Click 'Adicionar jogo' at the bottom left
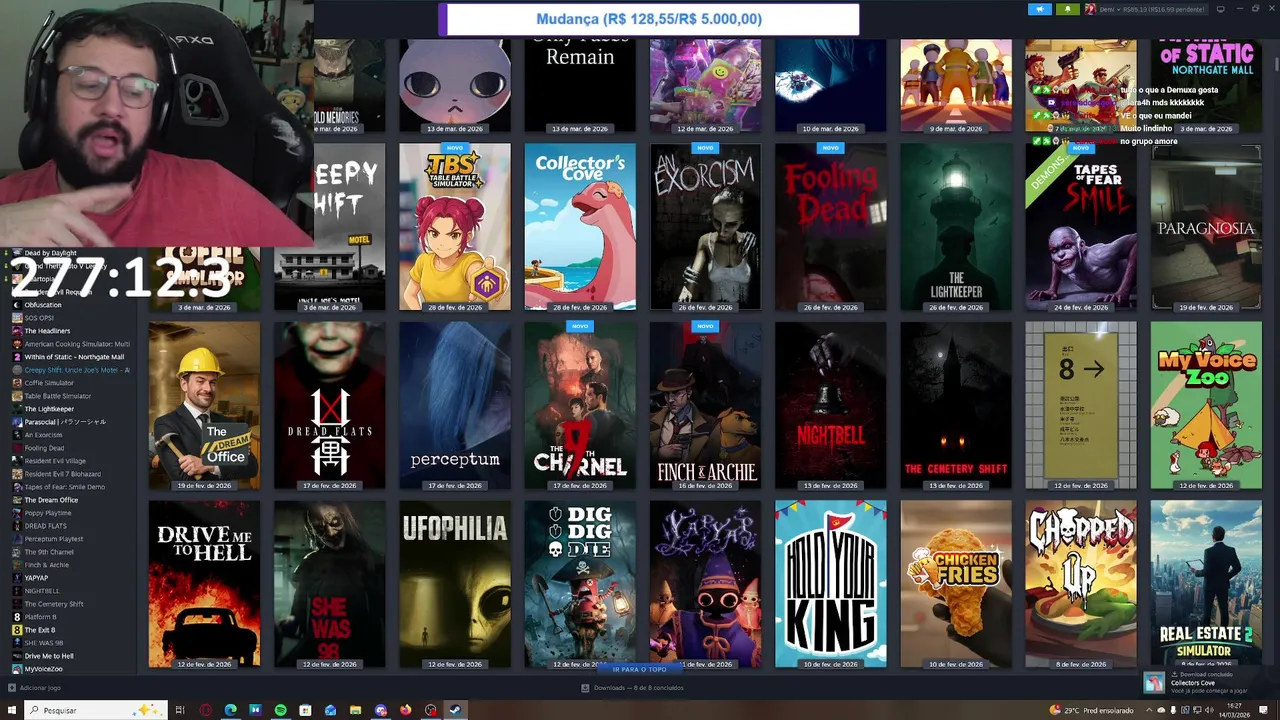Image resolution: width=1280 pixels, height=720 pixels. pos(34,688)
